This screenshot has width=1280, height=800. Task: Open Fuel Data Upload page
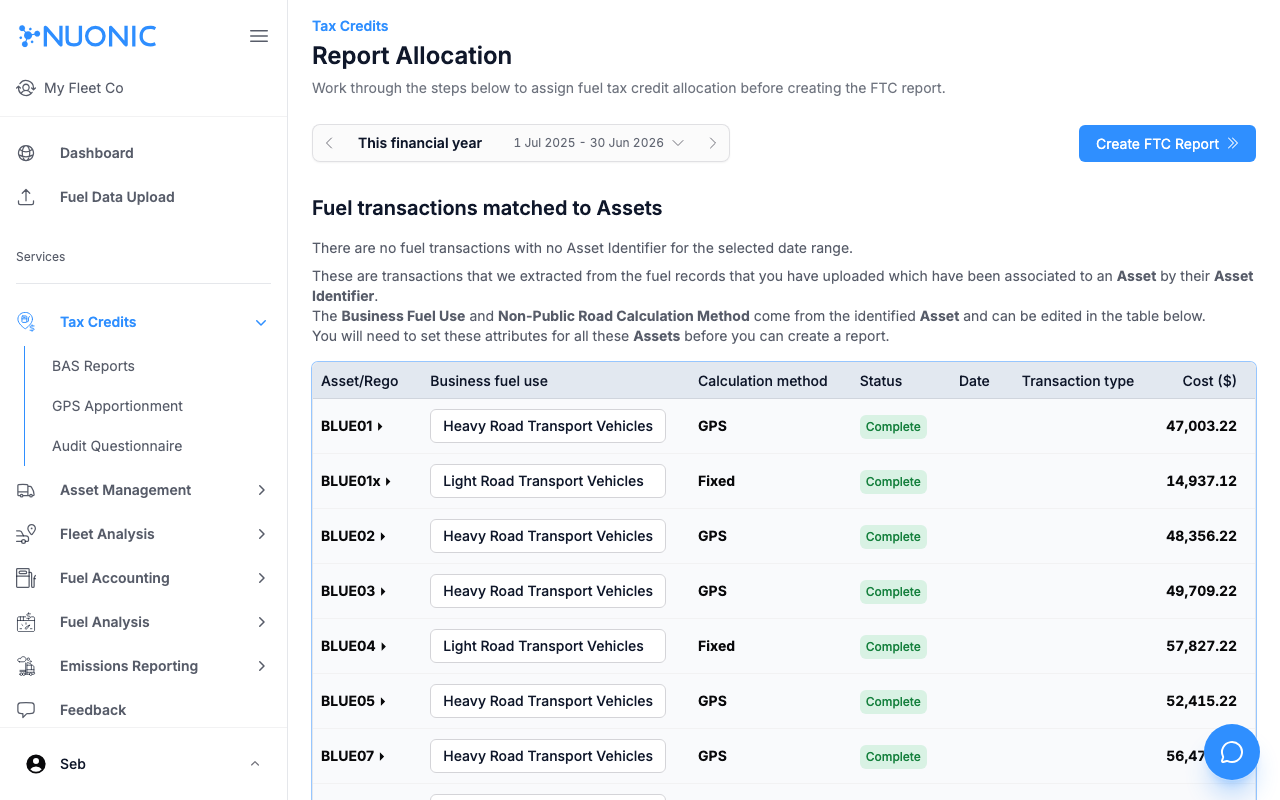[117, 197]
